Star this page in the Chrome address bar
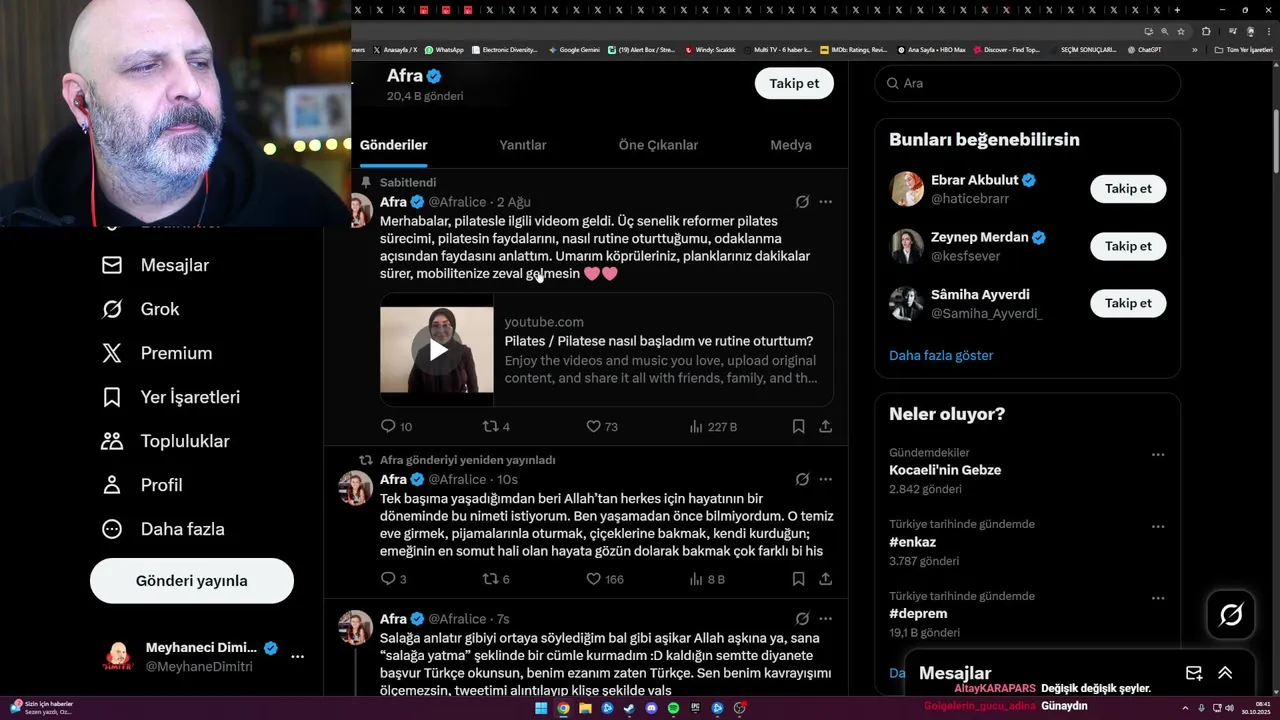 pyautogui.click(x=1181, y=31)
